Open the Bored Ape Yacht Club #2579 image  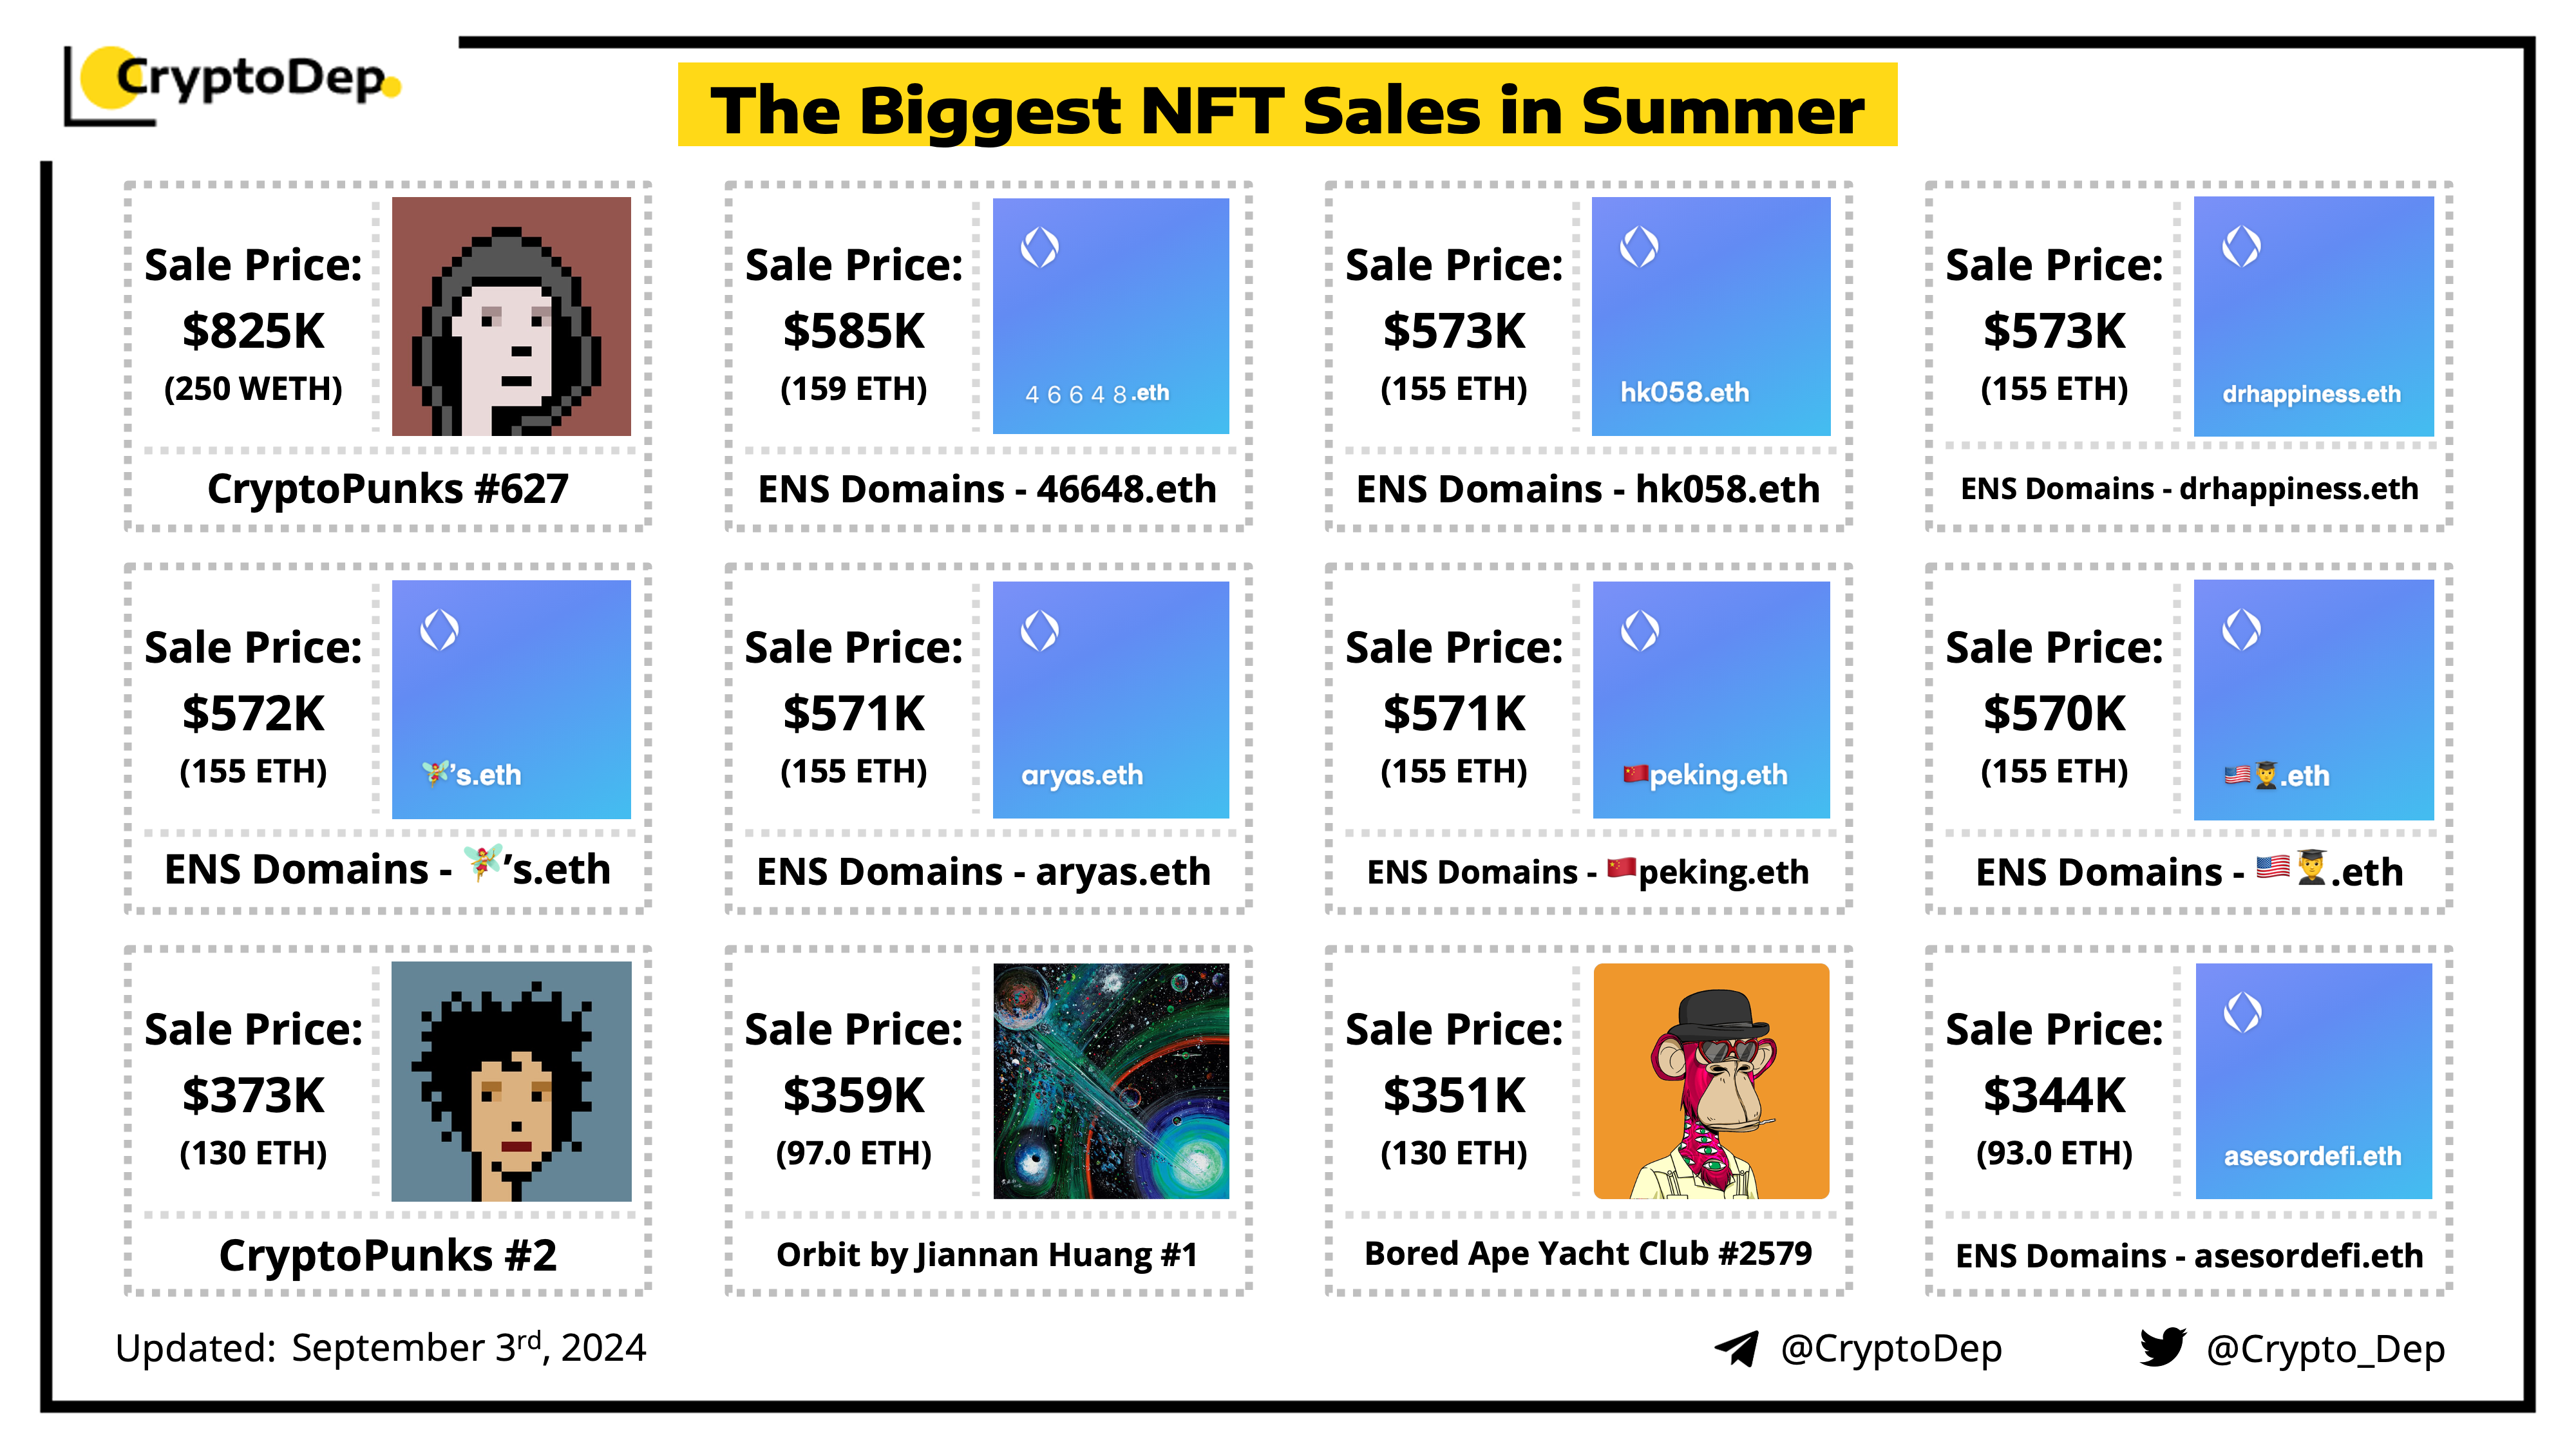point(1711,1081)
